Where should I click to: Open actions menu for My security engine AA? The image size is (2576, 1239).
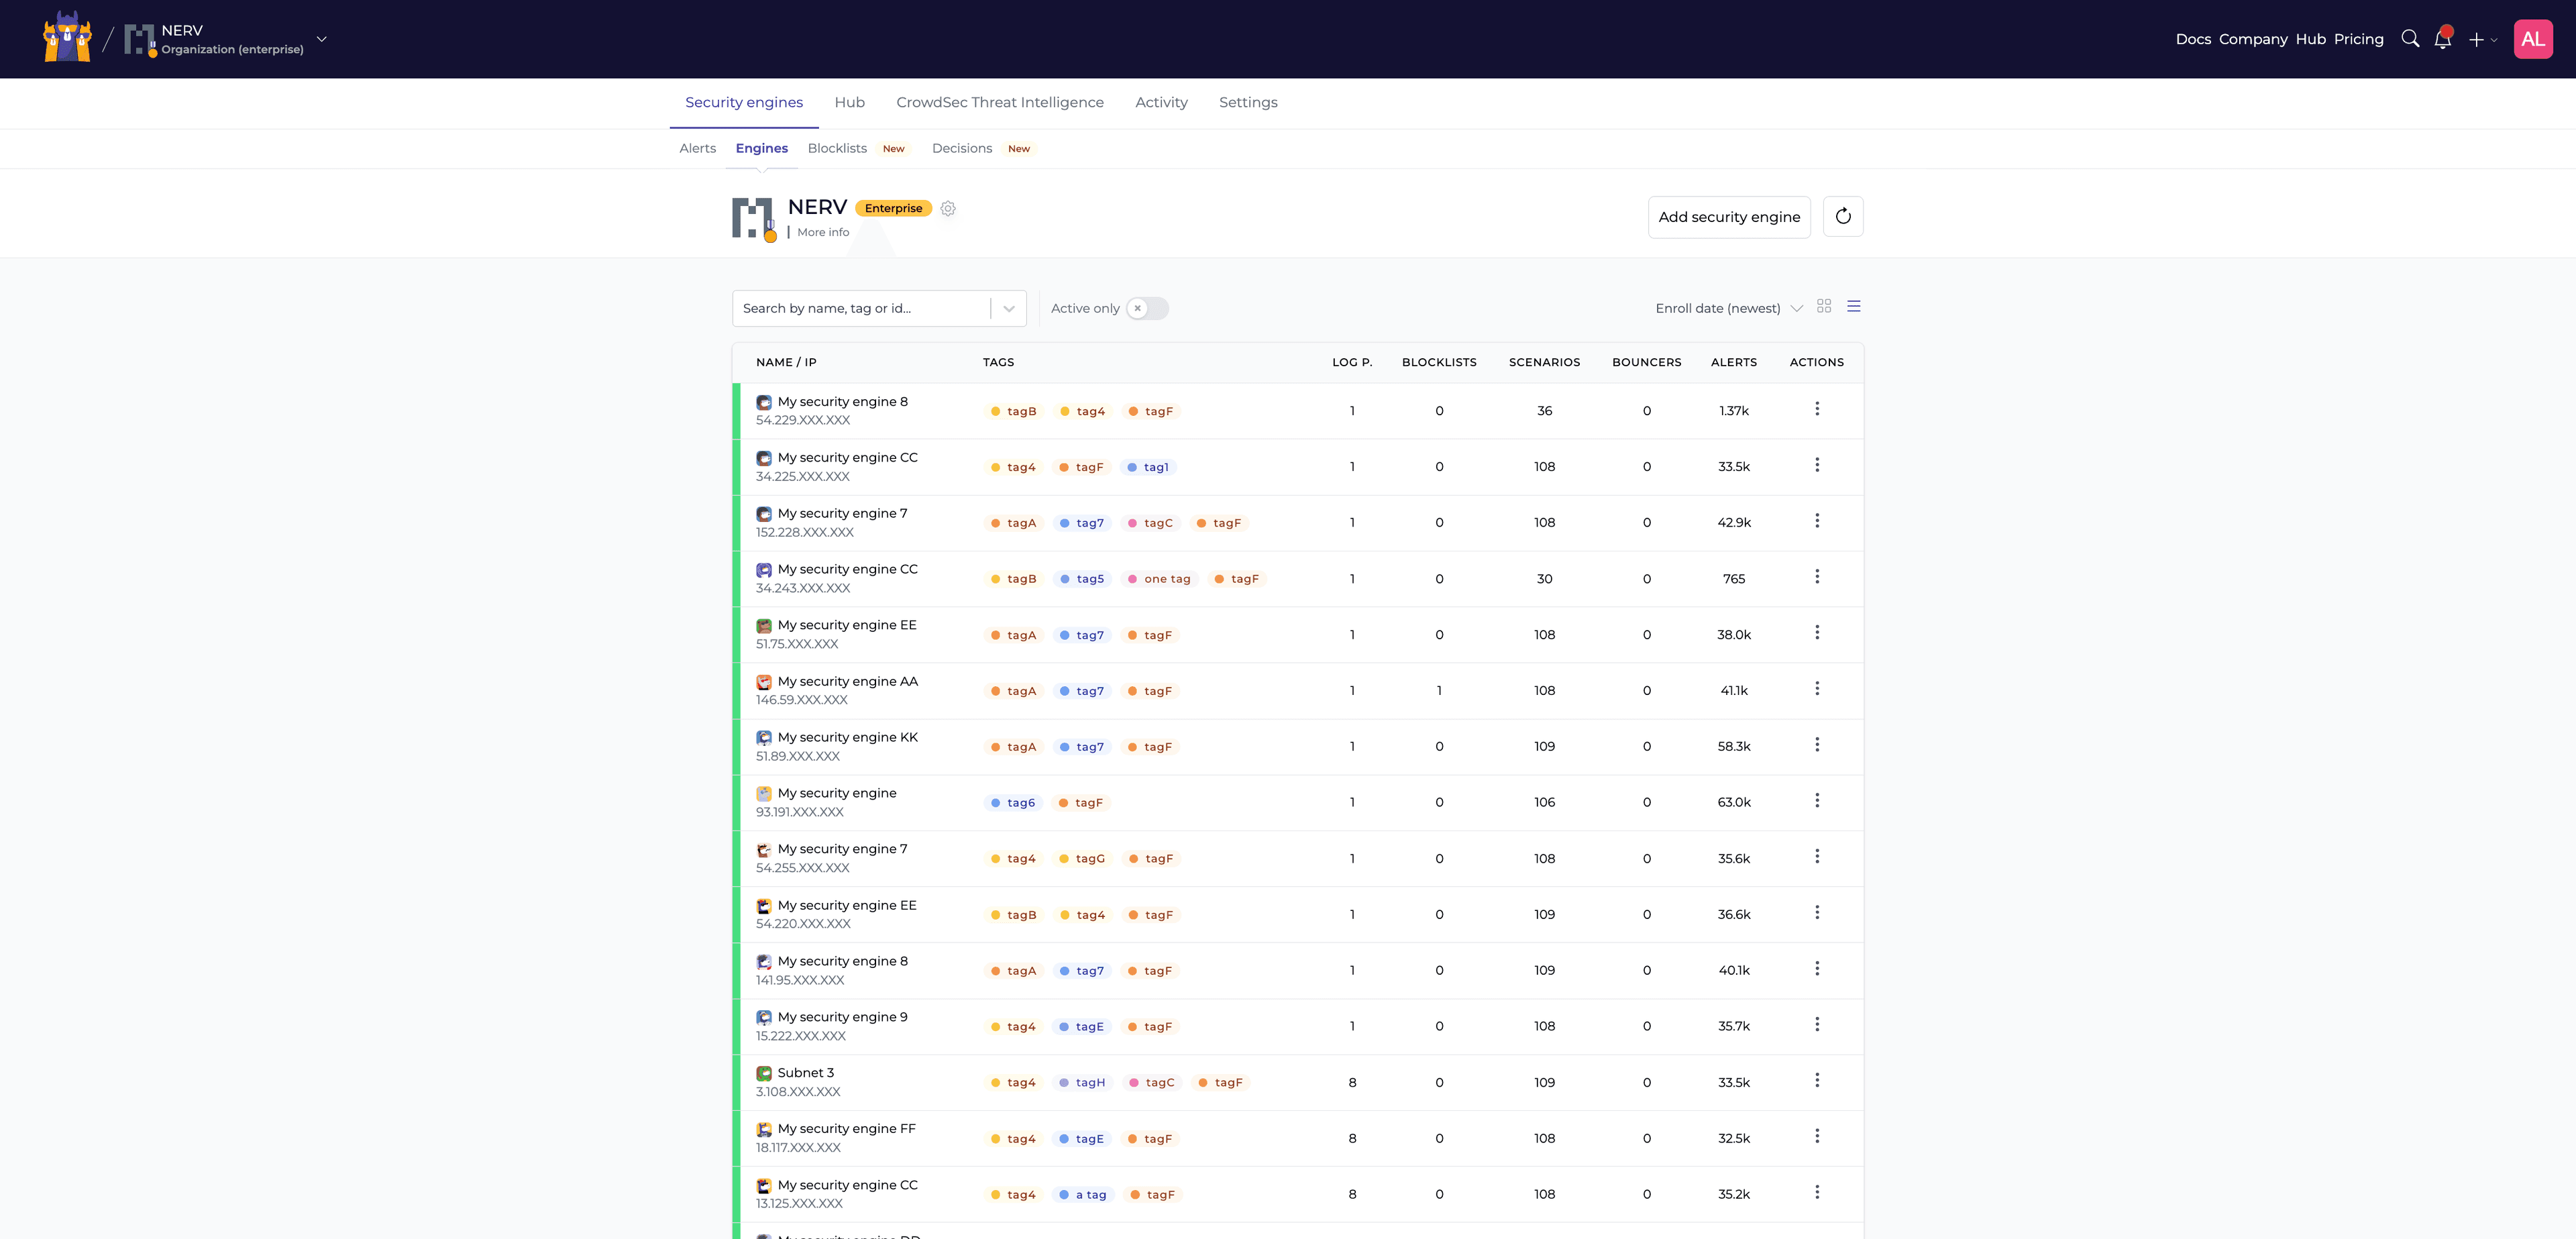(1817, 689)
